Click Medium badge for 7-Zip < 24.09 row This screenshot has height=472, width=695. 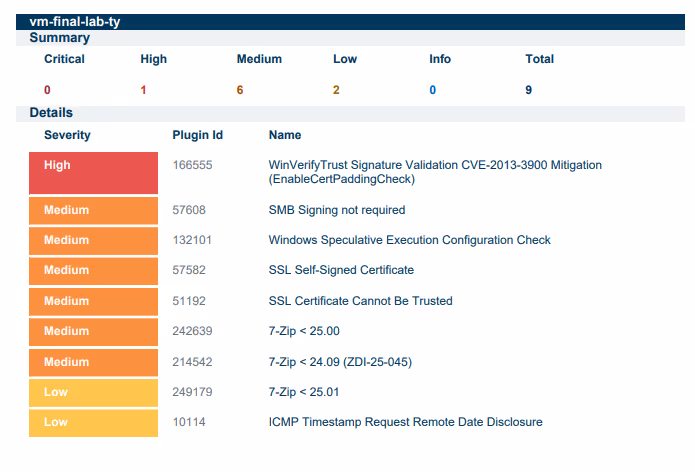[x=94, y=363]
